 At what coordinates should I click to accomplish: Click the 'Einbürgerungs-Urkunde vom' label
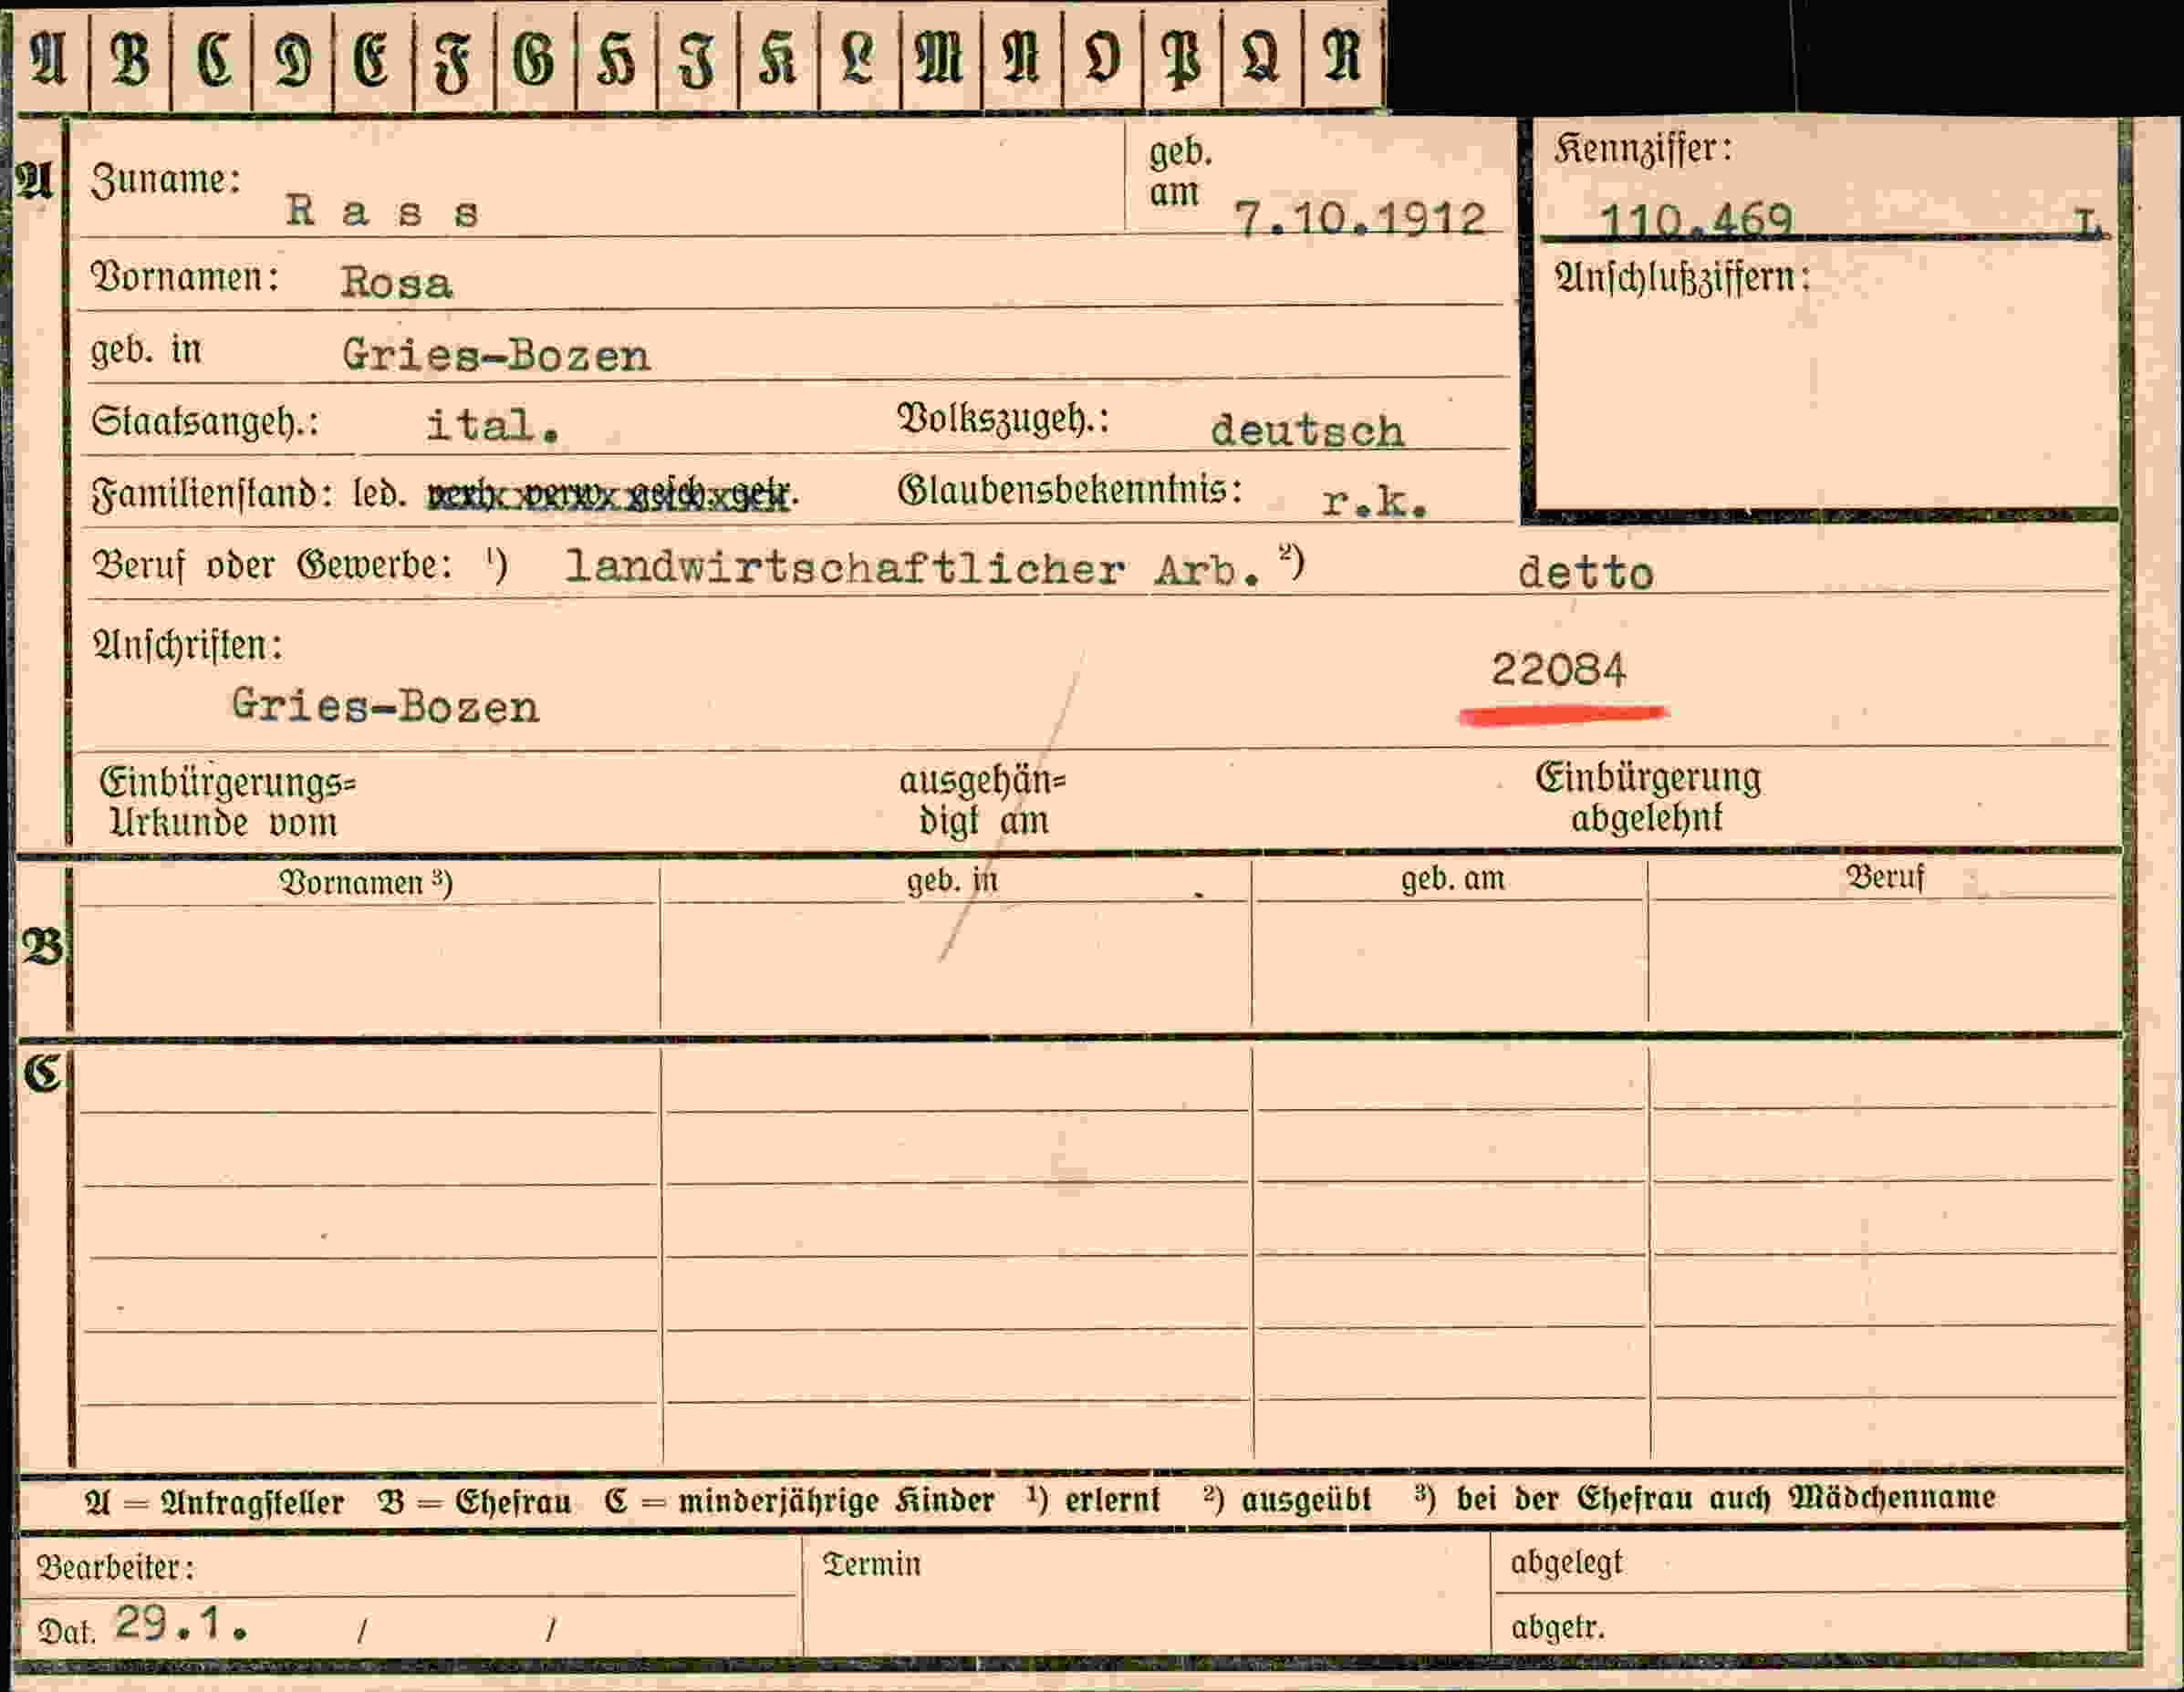(x=228, y=802)
